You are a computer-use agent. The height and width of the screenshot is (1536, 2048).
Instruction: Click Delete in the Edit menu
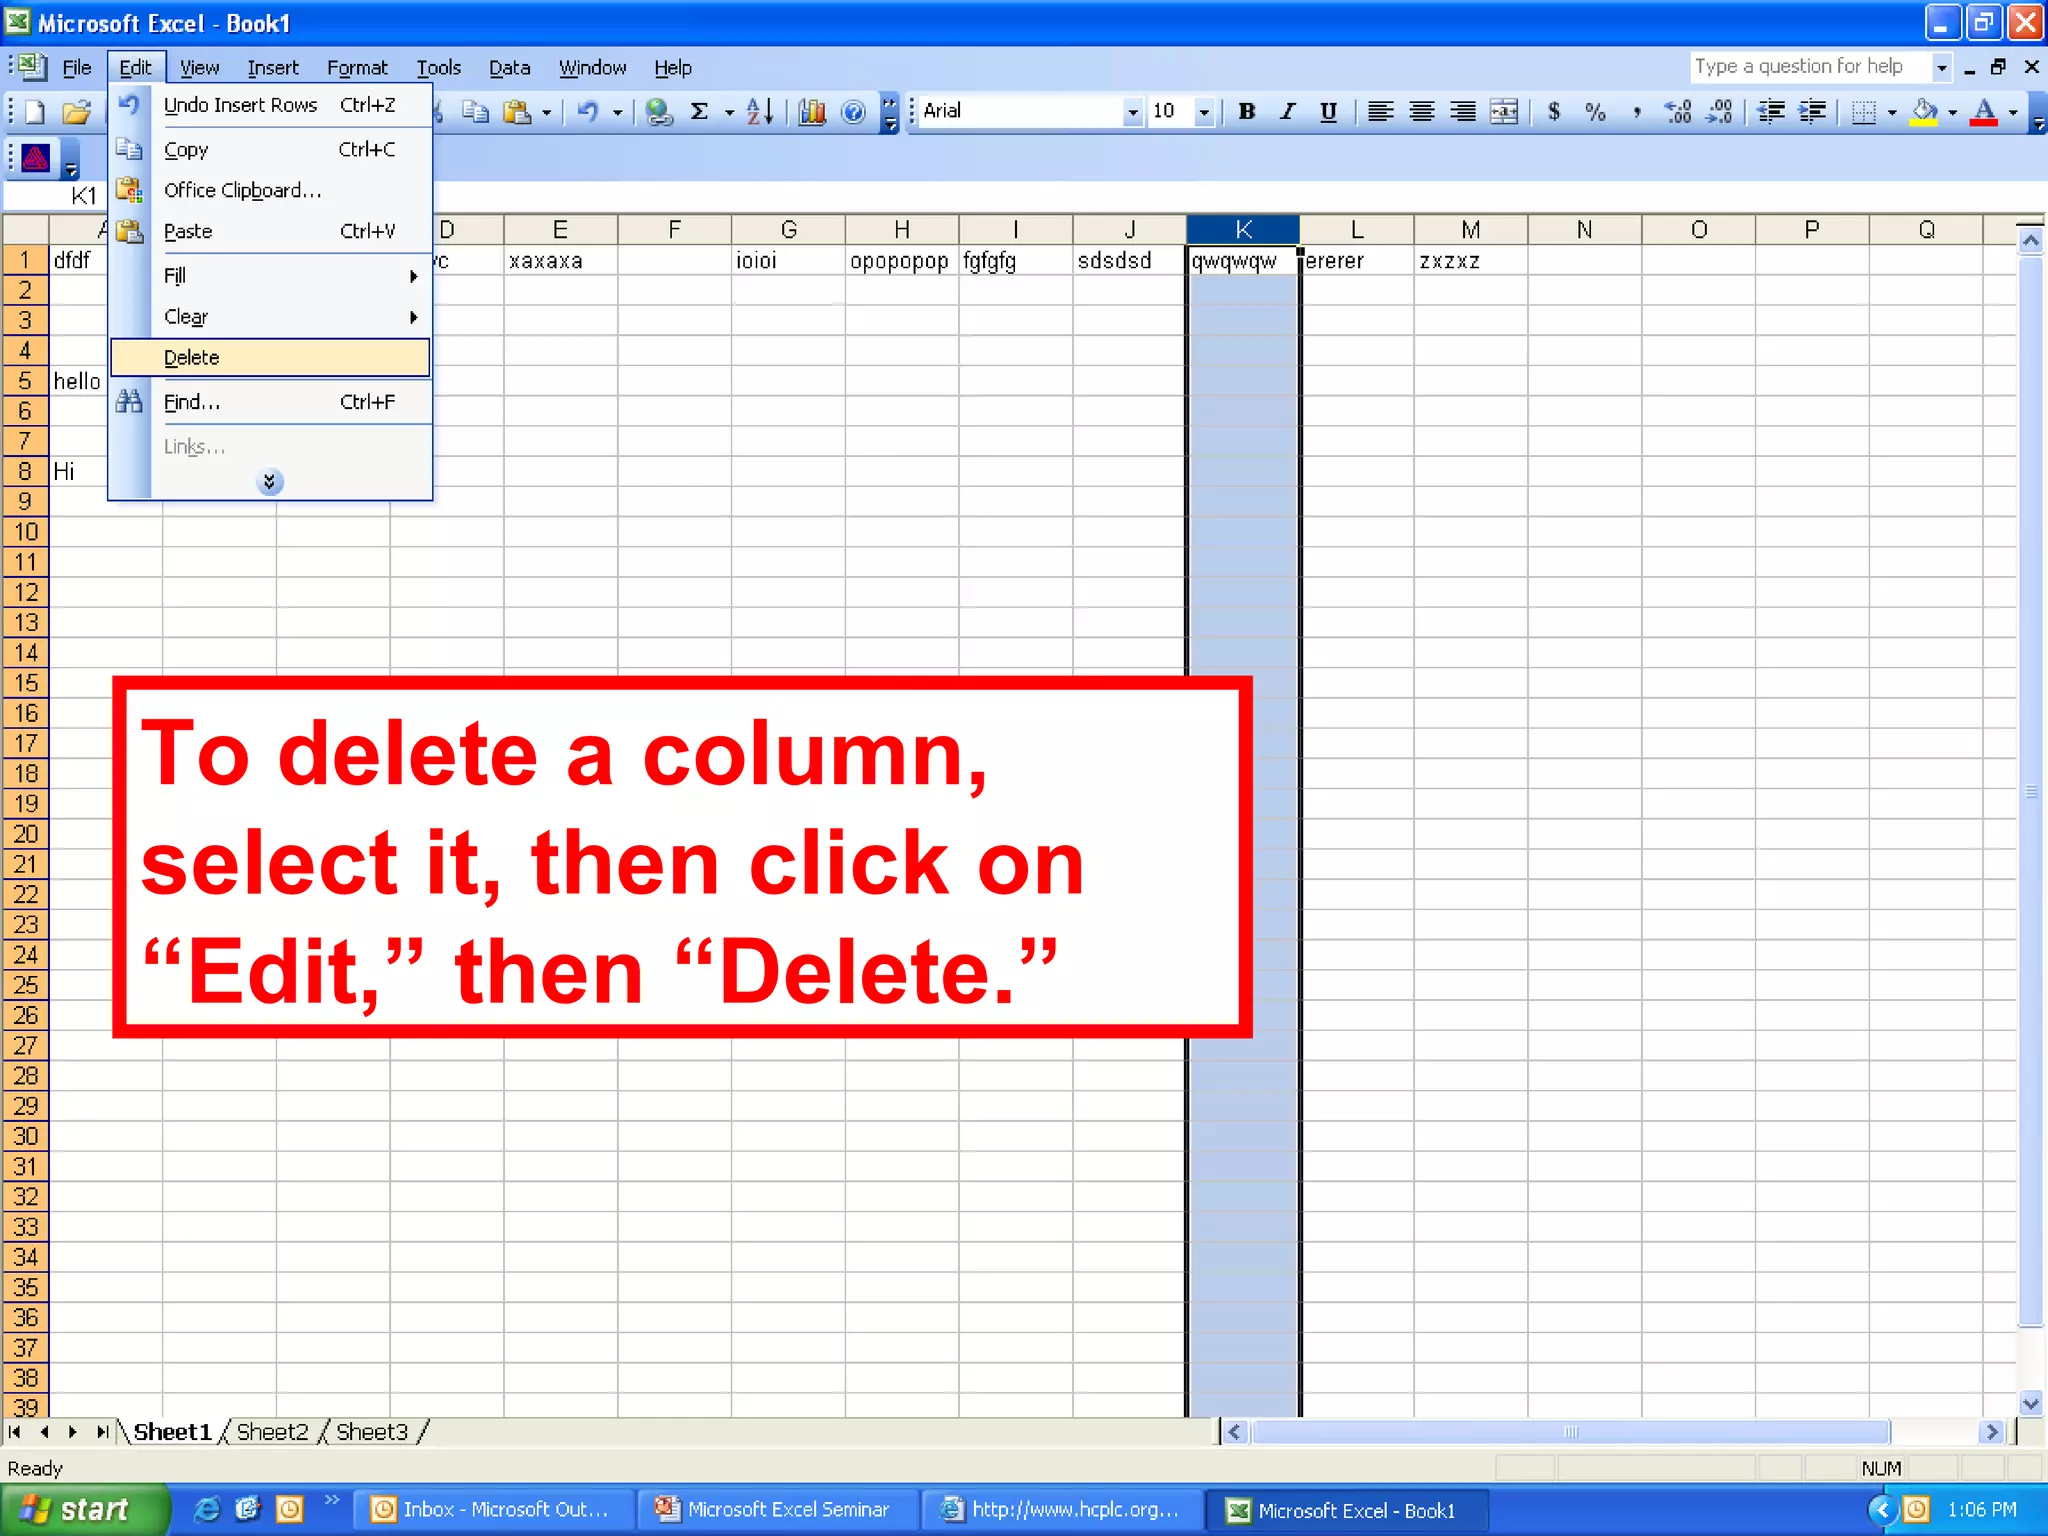[x=270, y=358]
